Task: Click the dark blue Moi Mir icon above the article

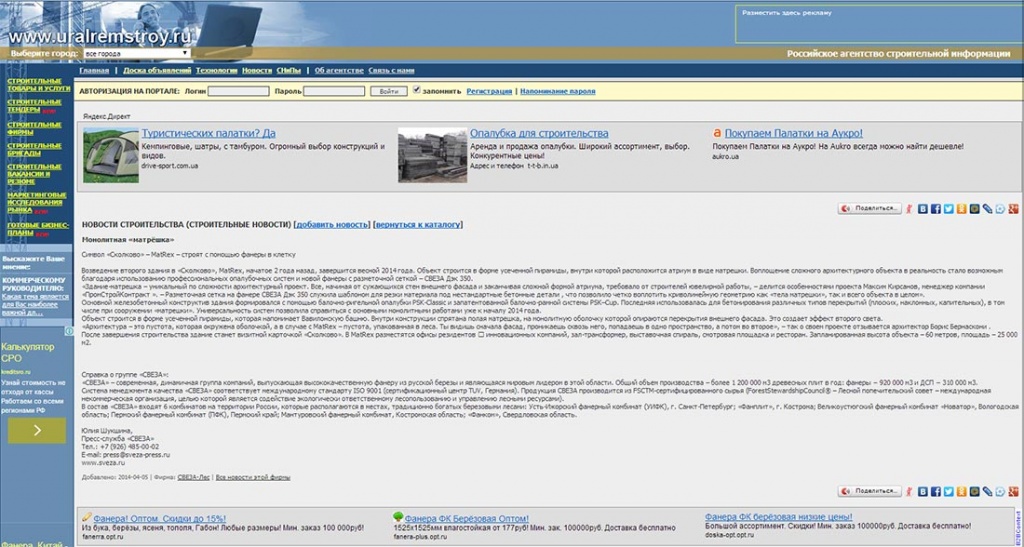Action: (974, 209)
